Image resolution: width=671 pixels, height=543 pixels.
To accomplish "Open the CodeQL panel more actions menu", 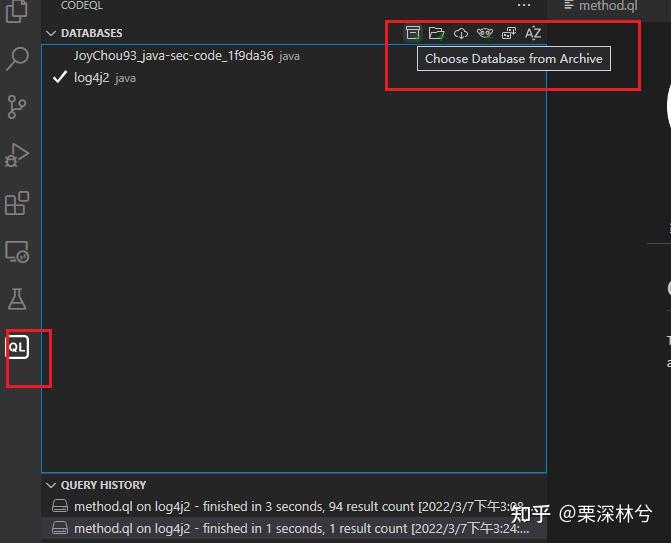I will tap(524, 5).
